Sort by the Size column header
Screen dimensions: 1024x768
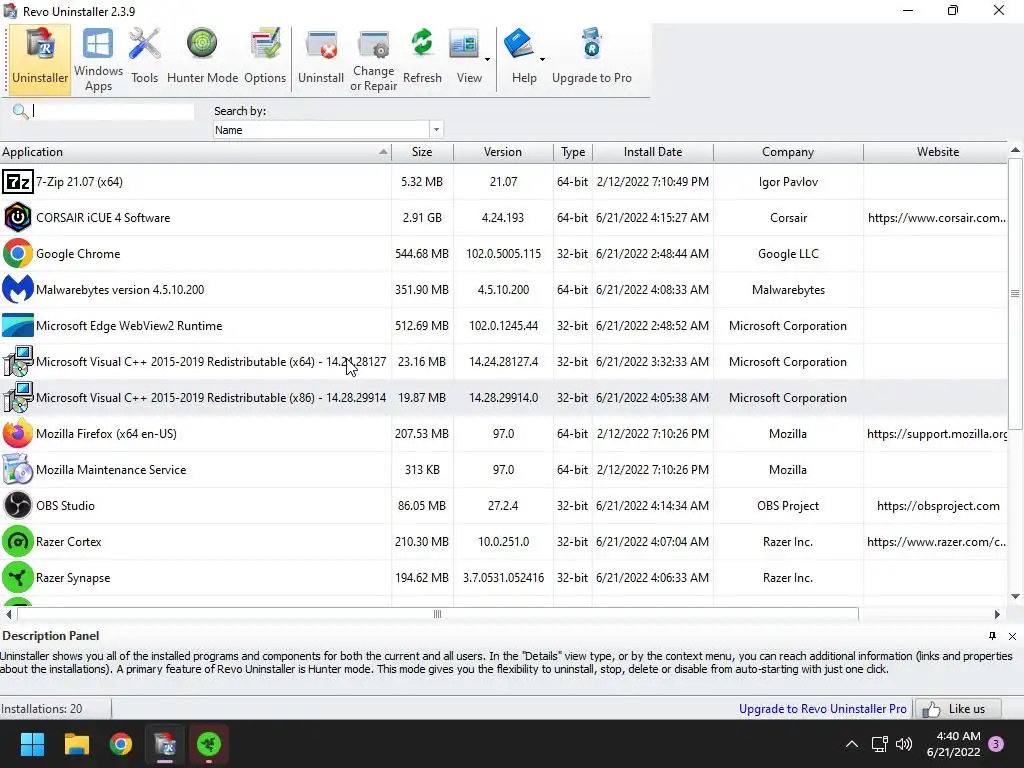point(422,152)
